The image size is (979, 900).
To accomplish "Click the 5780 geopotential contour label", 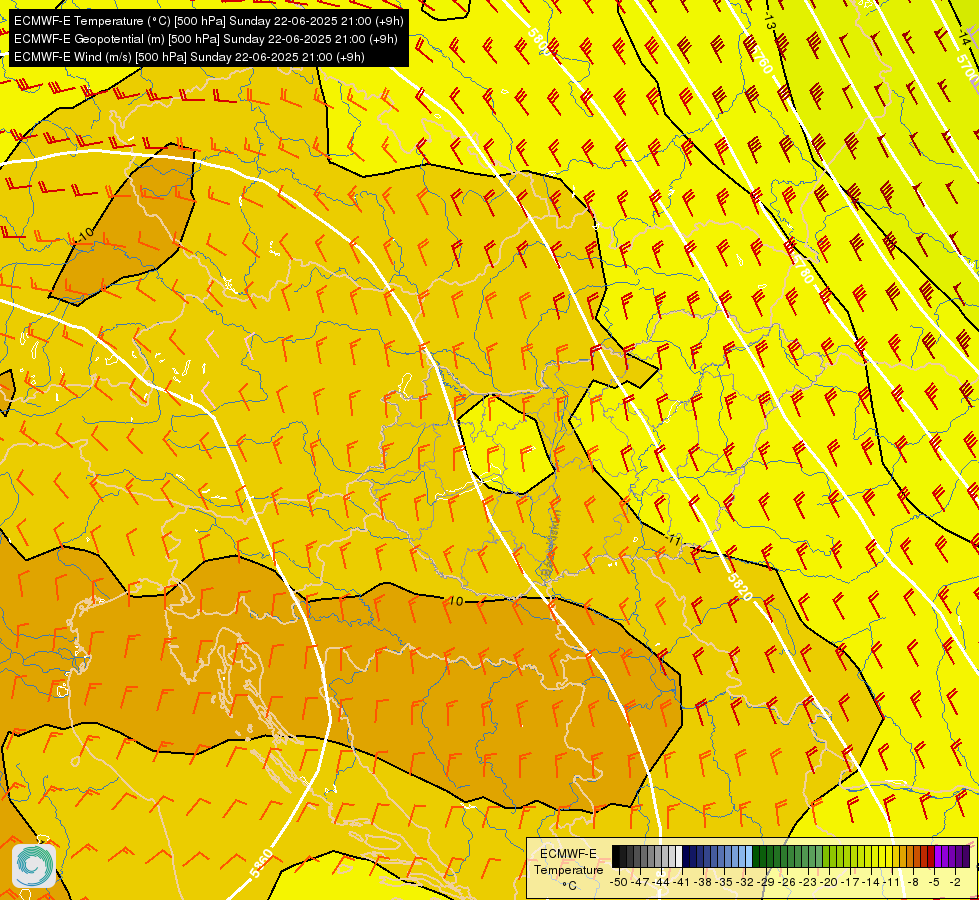I will coord(802,268).
